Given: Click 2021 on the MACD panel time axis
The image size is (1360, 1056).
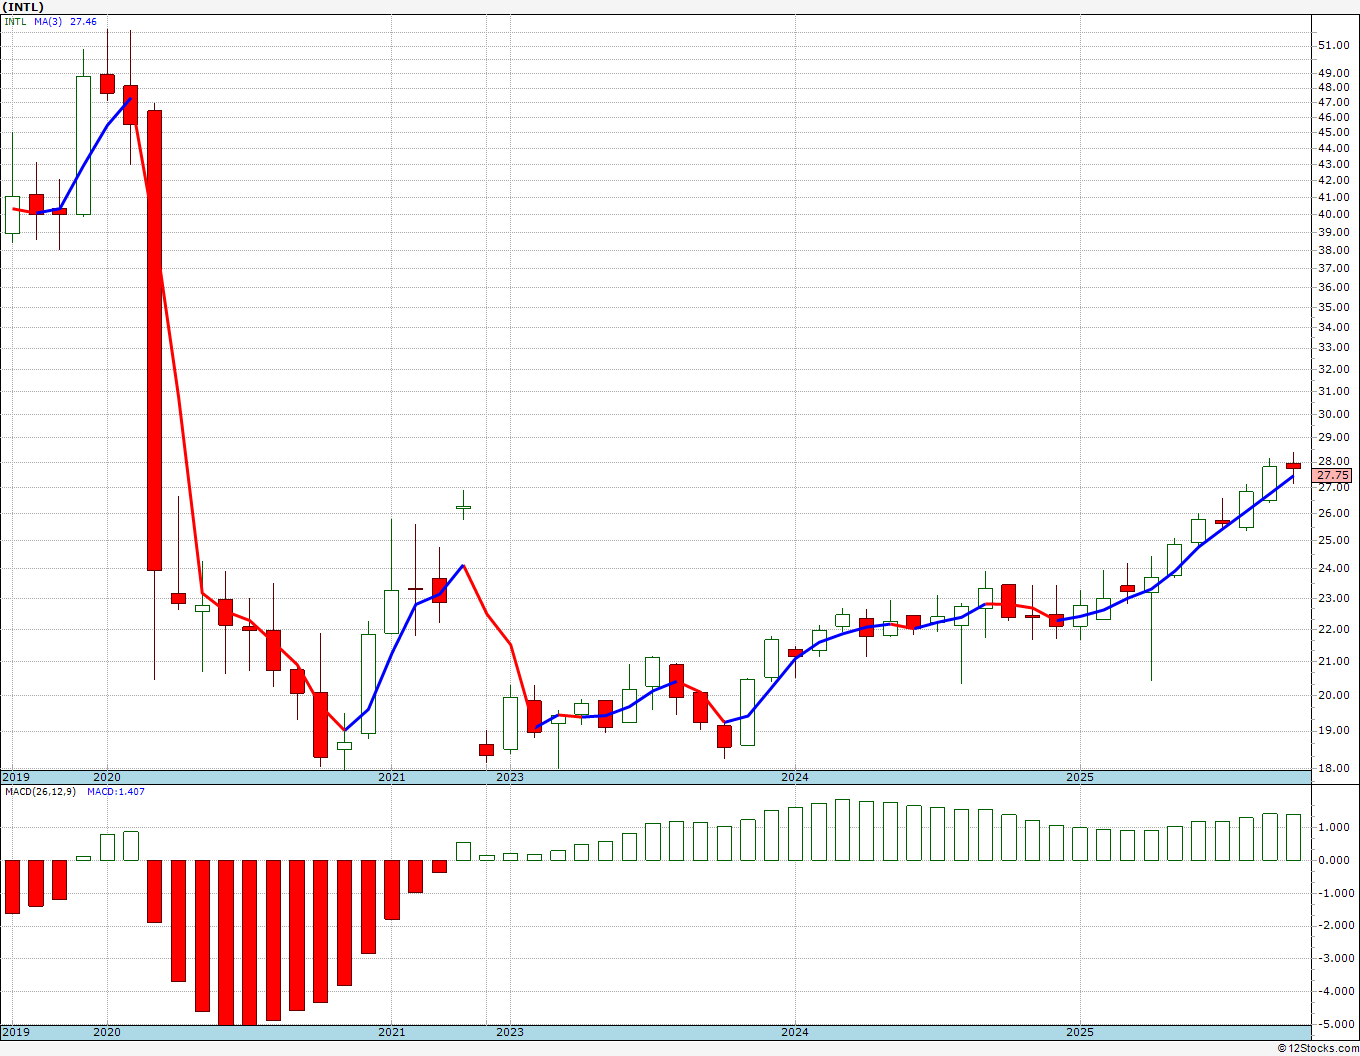Looking at the screenshot, I should tap(392, 1032).
